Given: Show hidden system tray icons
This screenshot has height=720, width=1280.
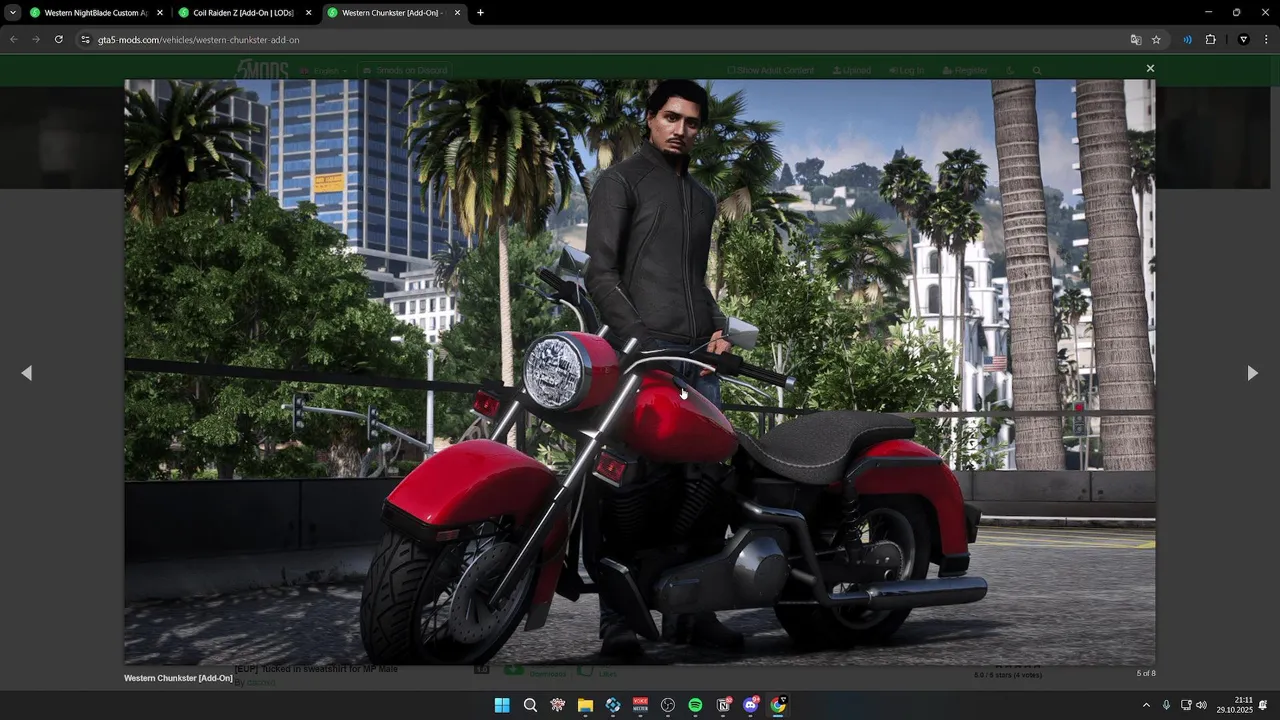Looking at the screenshot, I should [1146, 705].
